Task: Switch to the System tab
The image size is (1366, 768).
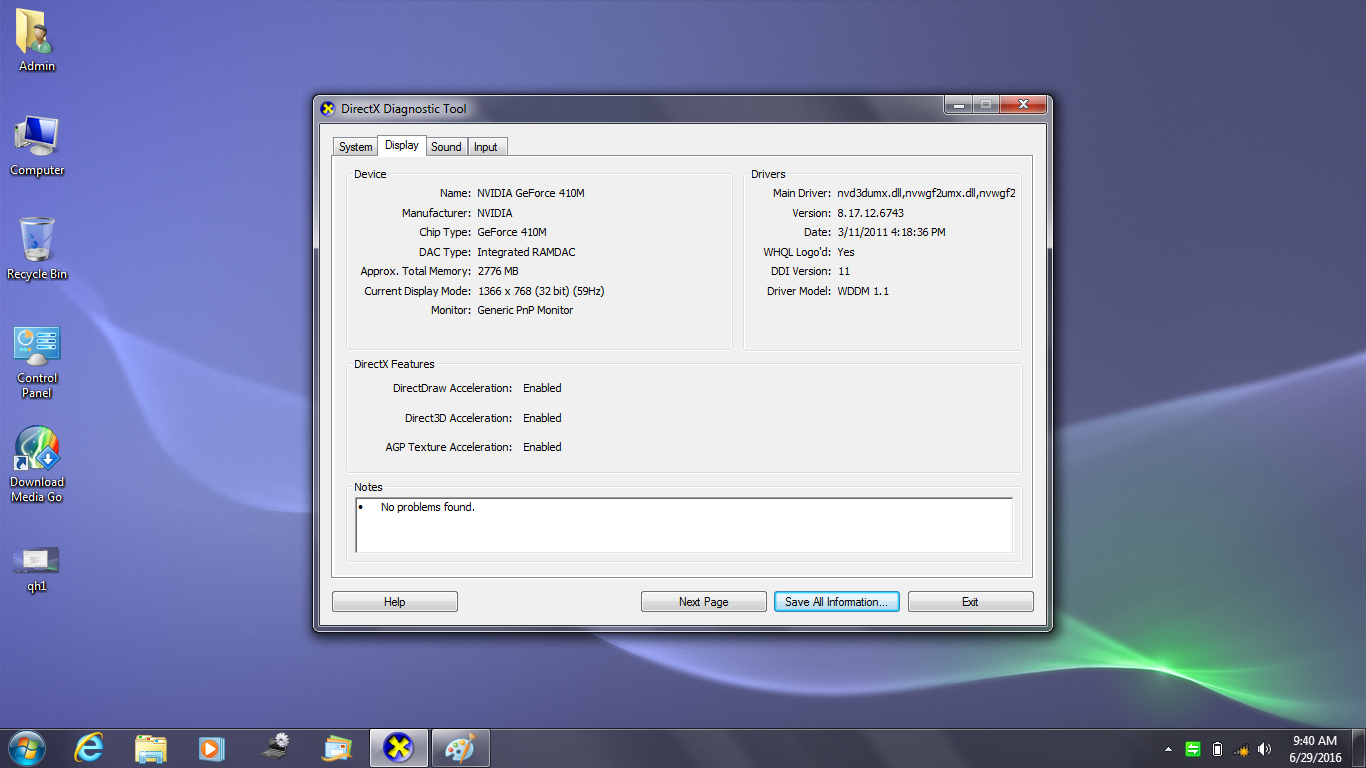Action: click(x=355, y=147)
